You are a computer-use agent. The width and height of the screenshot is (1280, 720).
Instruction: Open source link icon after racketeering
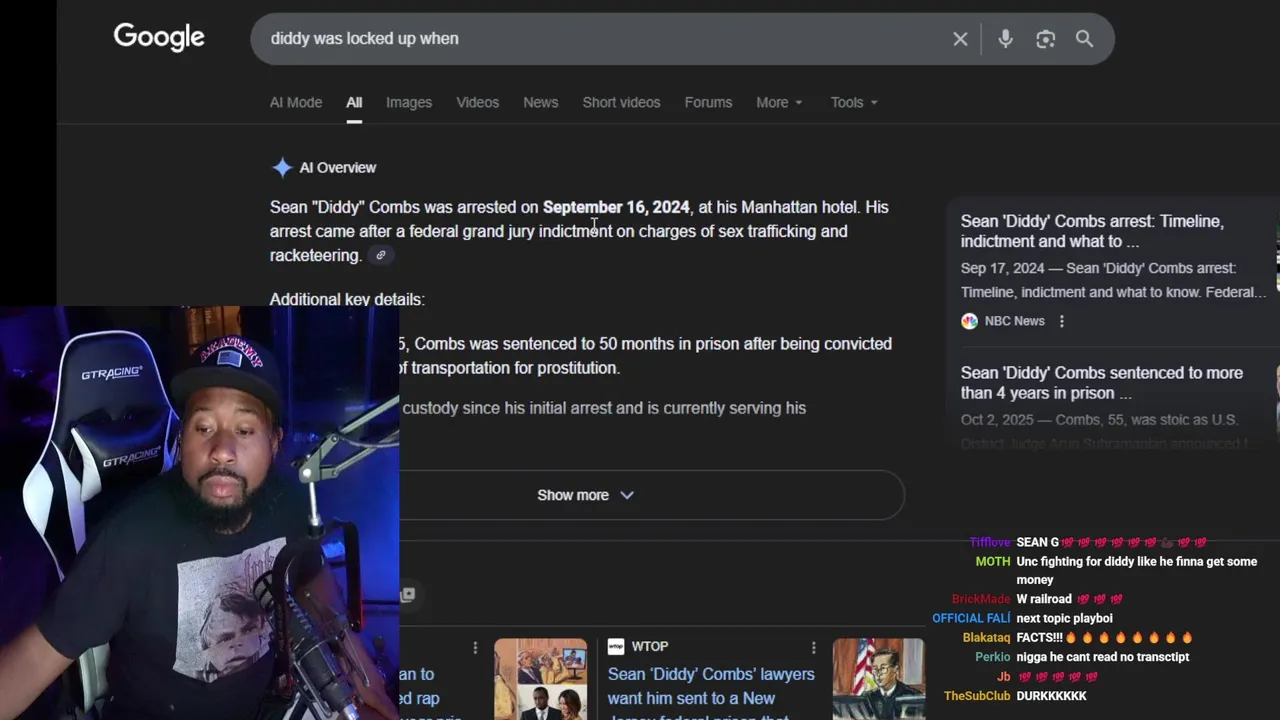[x=381, y=255]
